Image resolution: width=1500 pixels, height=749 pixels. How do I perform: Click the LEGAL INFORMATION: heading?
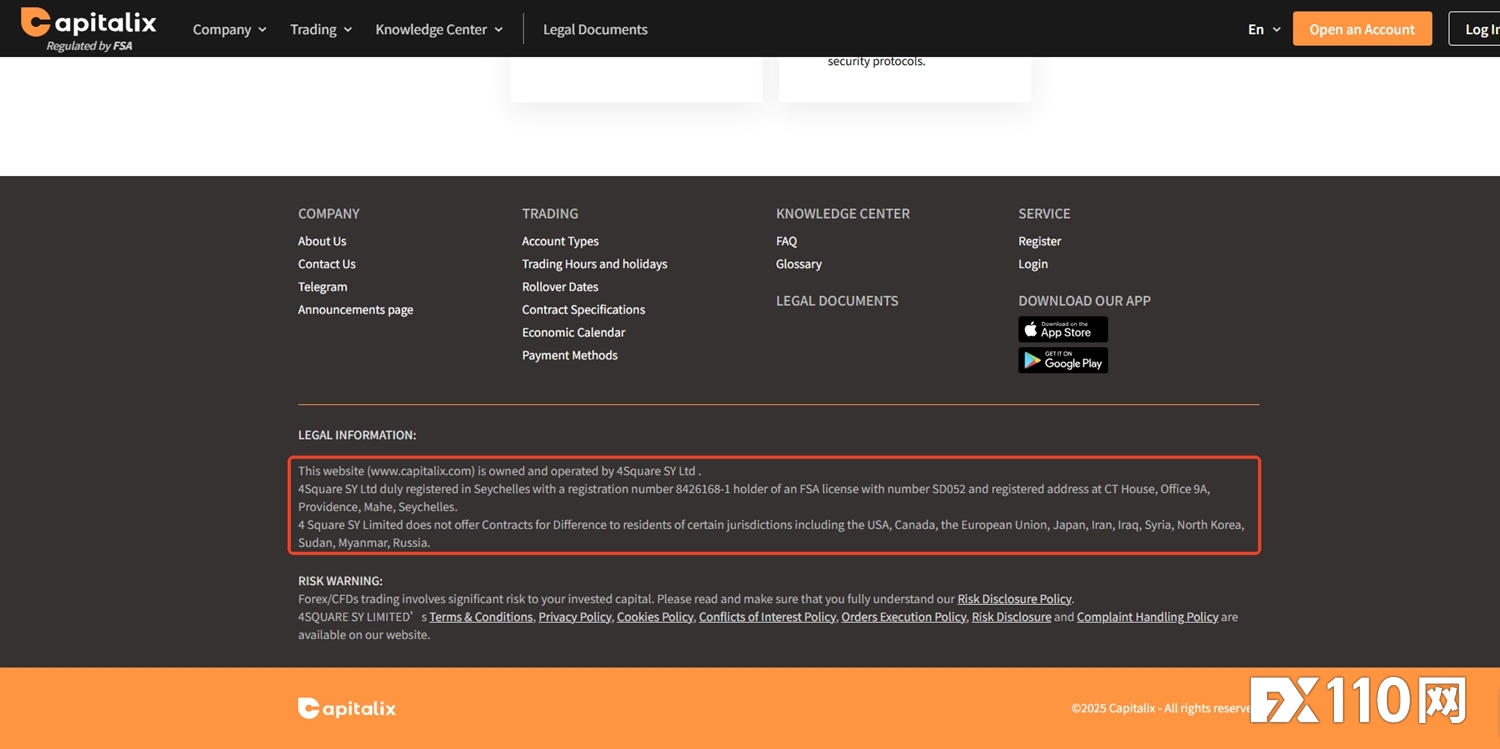[357, 435]
